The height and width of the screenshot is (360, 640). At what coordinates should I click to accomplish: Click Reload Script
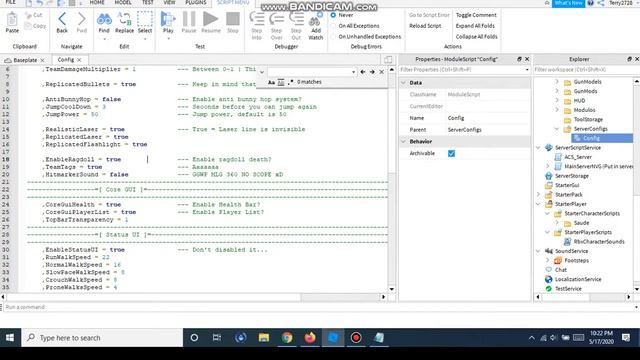click(x=425, y=26)
